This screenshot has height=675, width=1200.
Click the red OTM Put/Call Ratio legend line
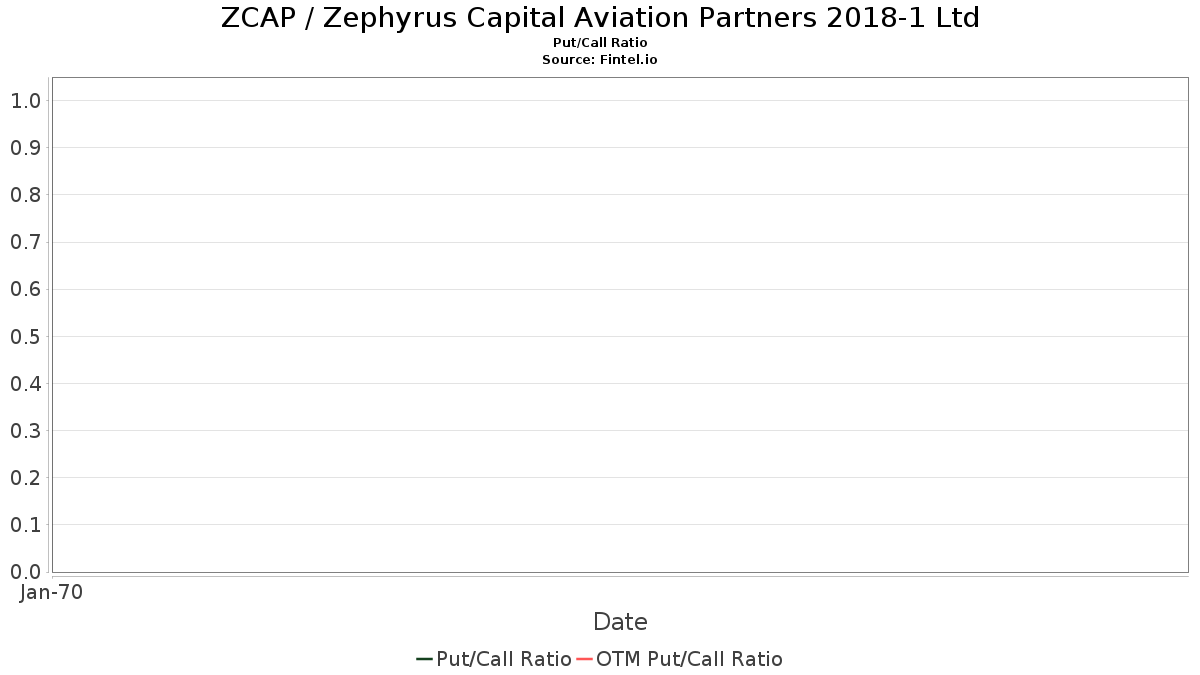[584, 659]
